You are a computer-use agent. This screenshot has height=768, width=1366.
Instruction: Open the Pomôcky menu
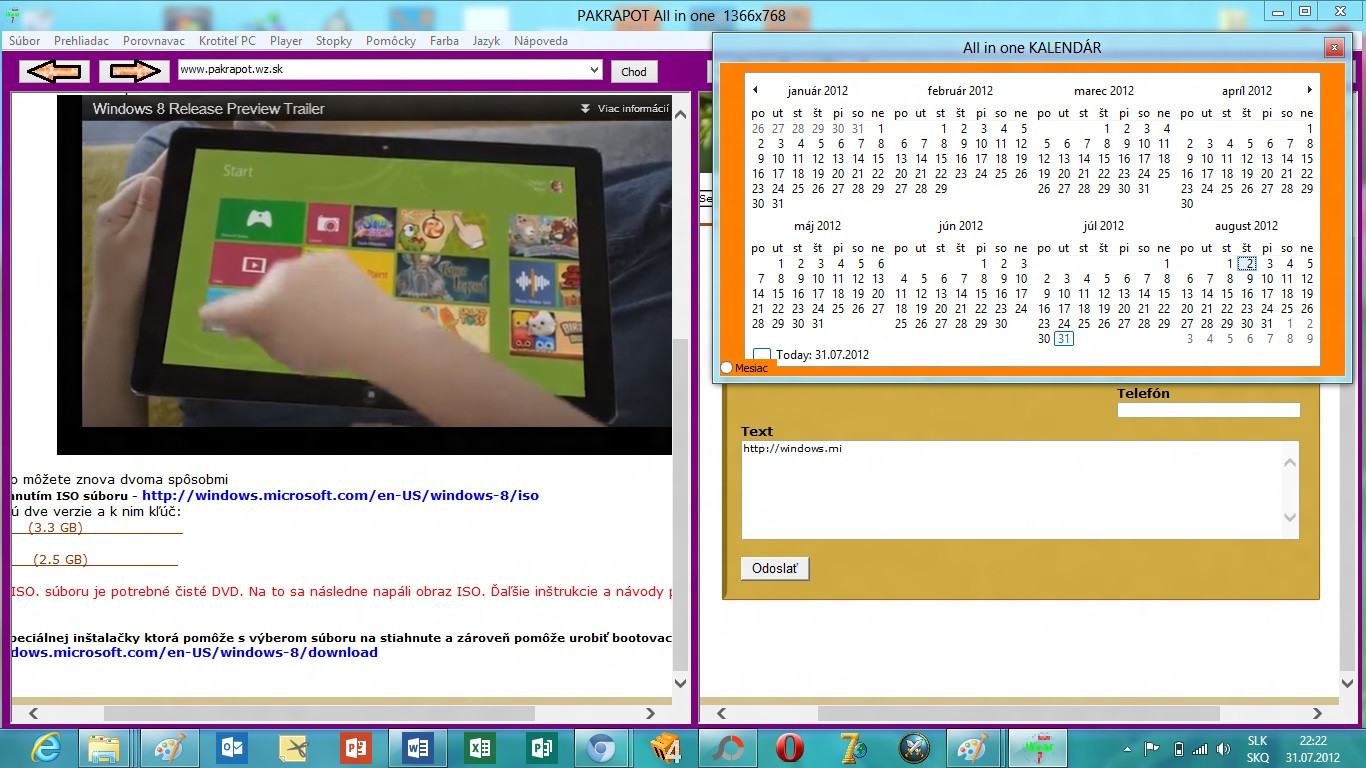pyautogui.click(x=391, y=41)
